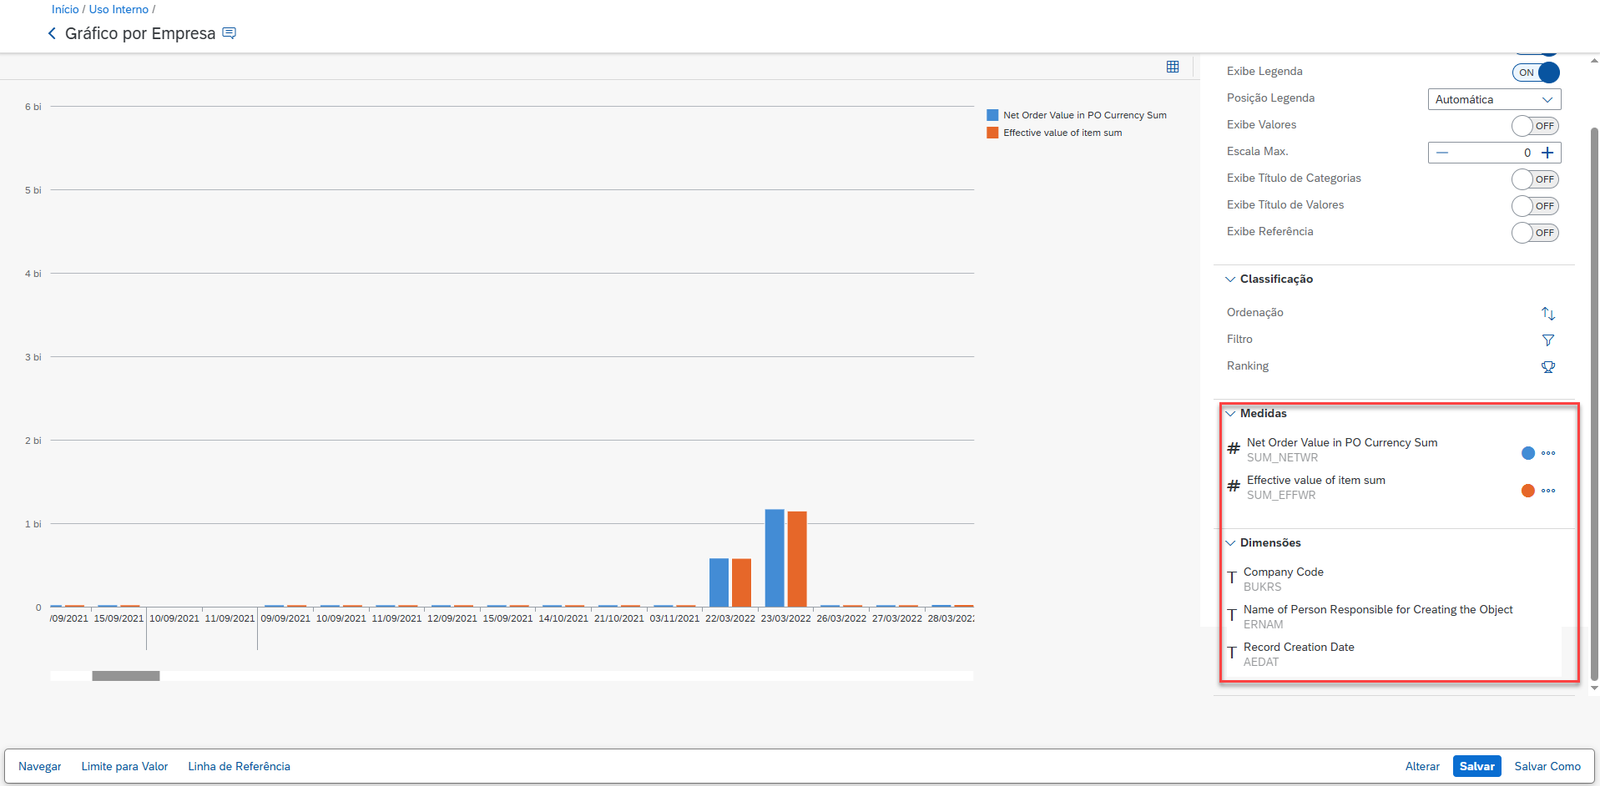Viewport: 1600px width, 786px height.
Task: Switch to table view with grid icon
Action: tap(1173, 67)
